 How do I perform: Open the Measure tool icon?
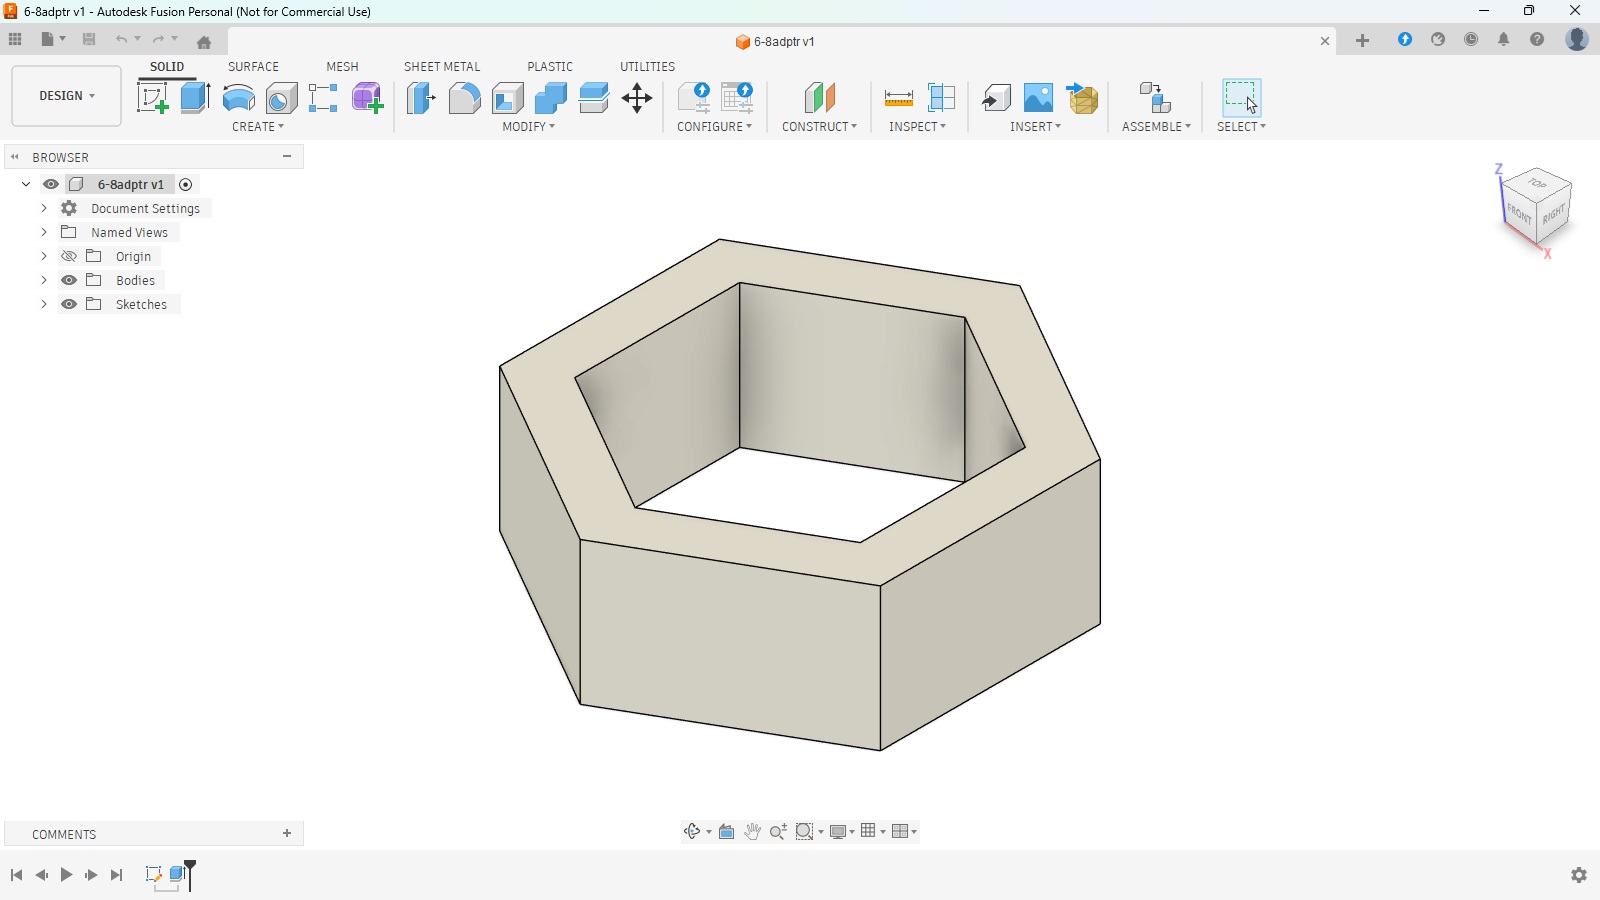[899, 98]
